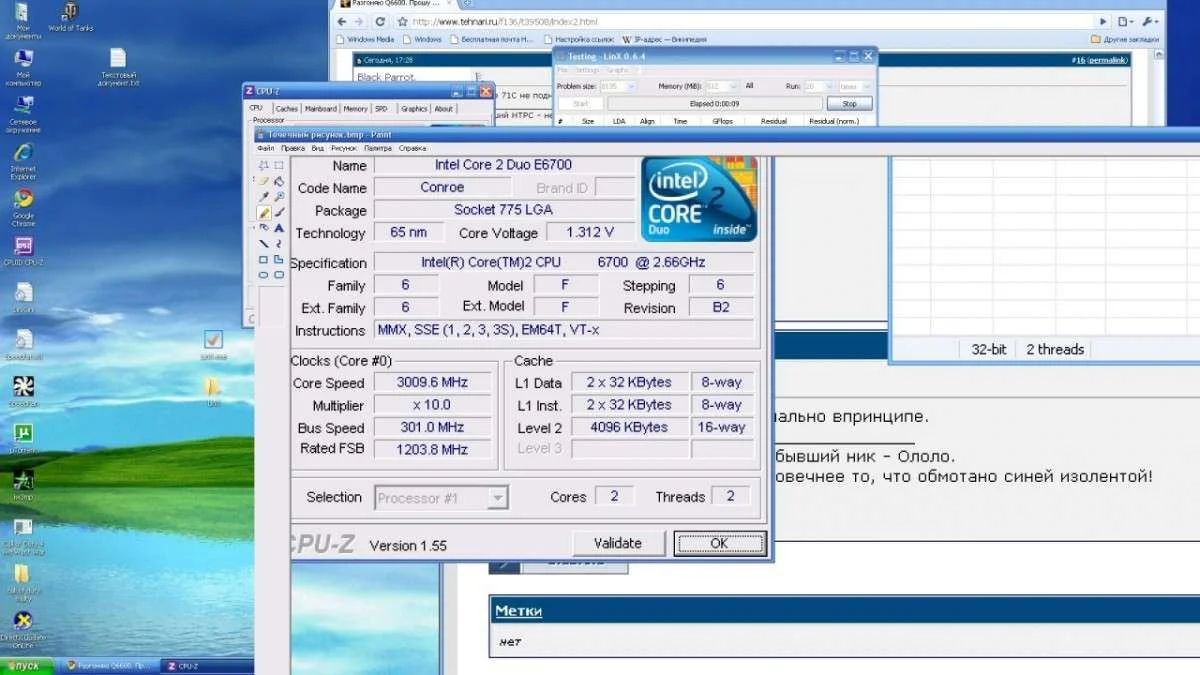The width and height of the screenshot is (1200, 675).
Task: Select the Magnifier tool in Paint
Action: [x=279, y=197]
